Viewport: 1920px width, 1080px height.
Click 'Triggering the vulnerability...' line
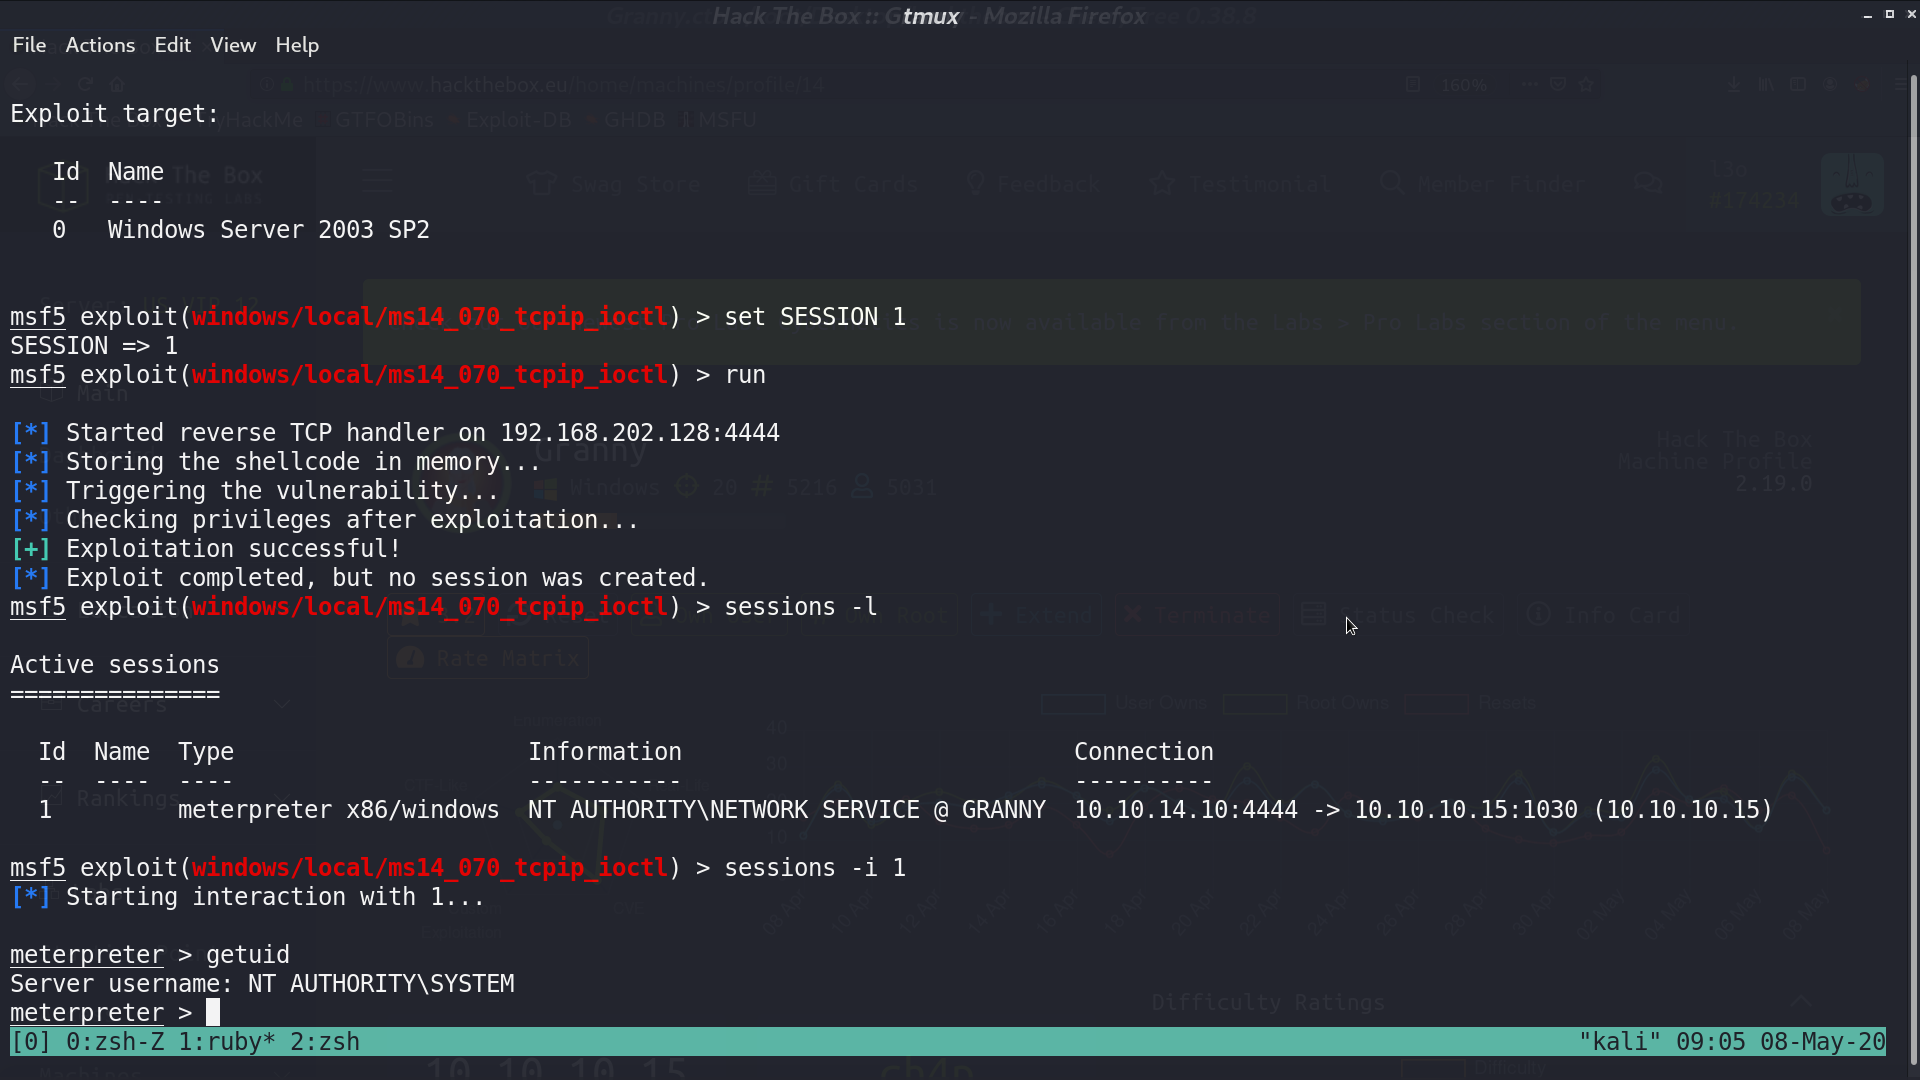(x=255, y=491)
